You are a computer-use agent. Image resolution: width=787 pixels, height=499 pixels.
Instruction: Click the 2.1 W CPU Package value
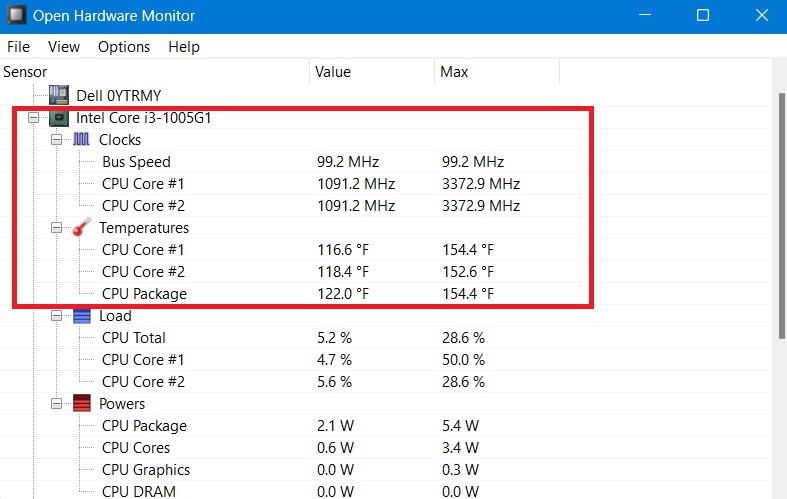pos(335,426)
